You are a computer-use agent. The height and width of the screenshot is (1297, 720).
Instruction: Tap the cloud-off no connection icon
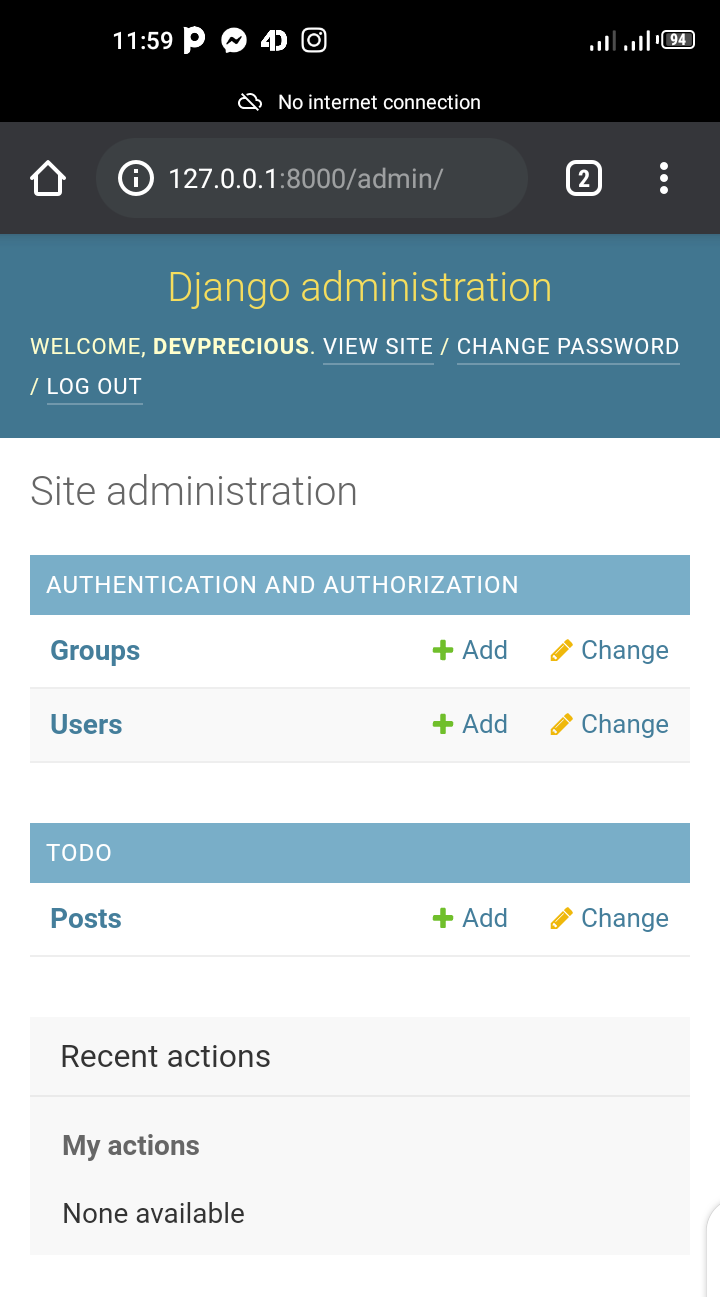pos(250,102)
